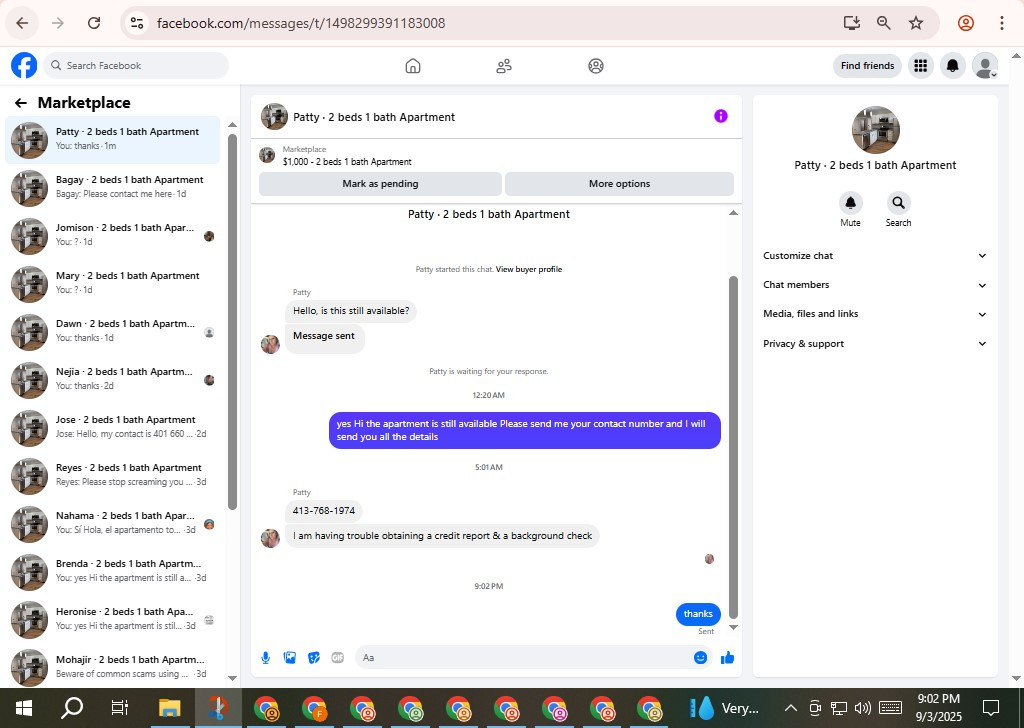Viewport: 1024px width, 728px height.
Task: Open the Jomison conversation
Action: tap(113, 235)
